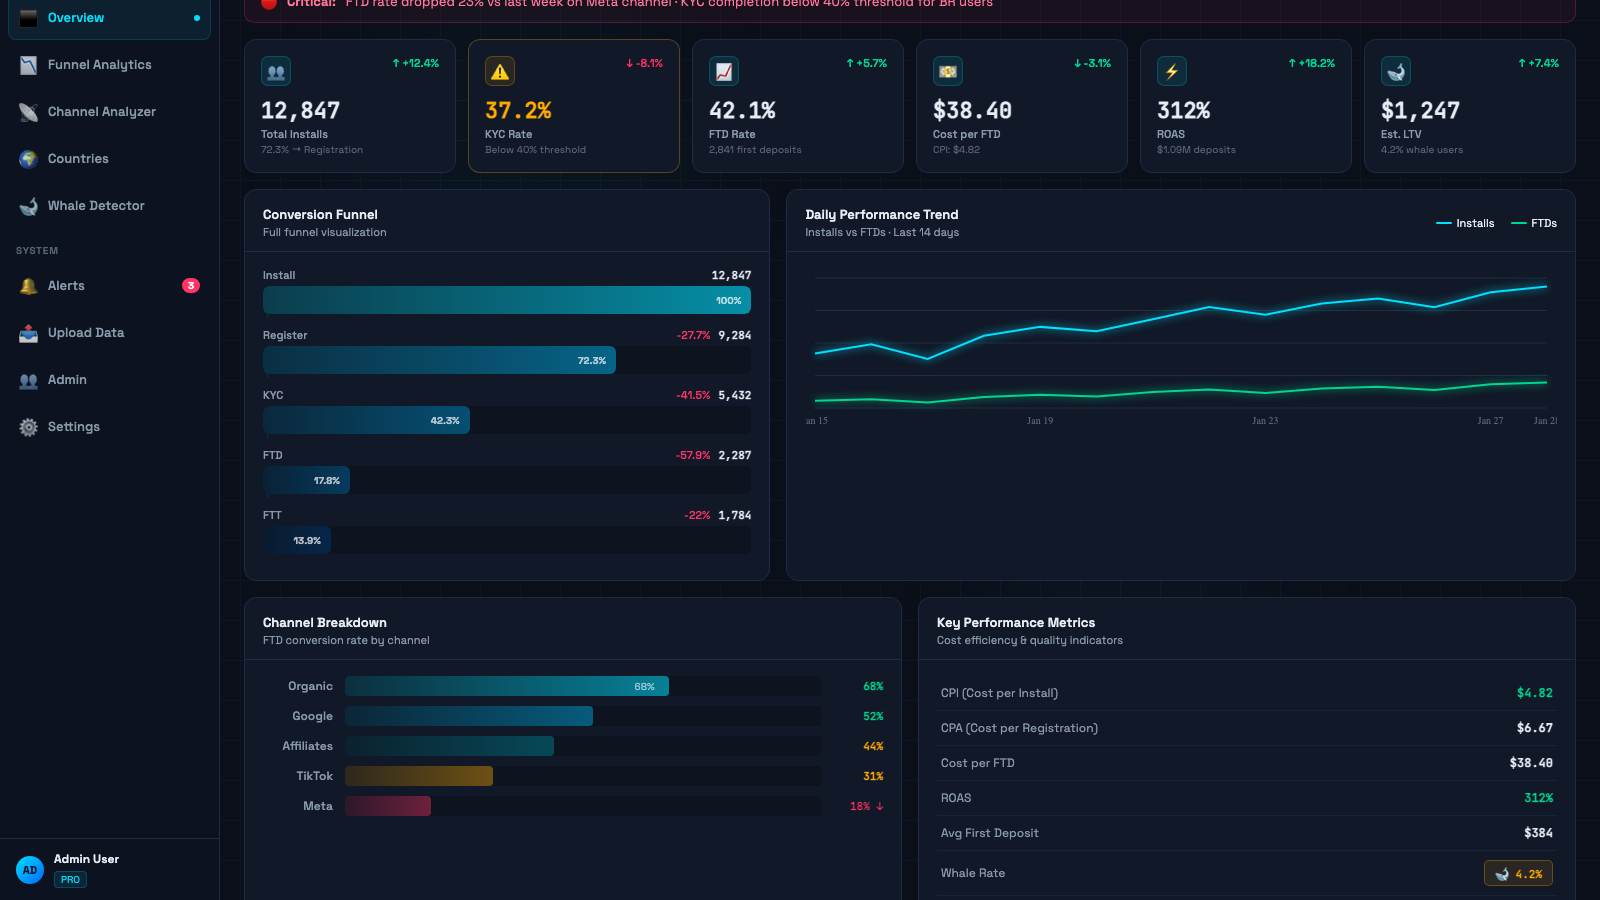Screen dimensions: 1600x900
Task: Open the Settings menu item
Action: coord(73,426)
